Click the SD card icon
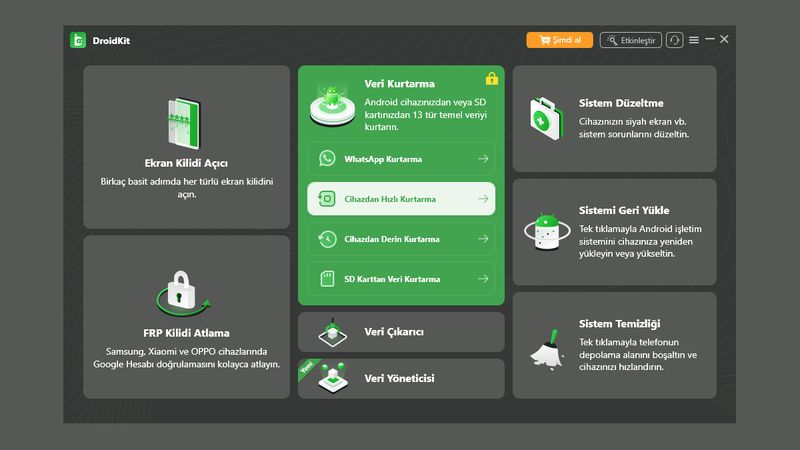The height and width of the screenshot is (450, 800). tap(327, 279)
